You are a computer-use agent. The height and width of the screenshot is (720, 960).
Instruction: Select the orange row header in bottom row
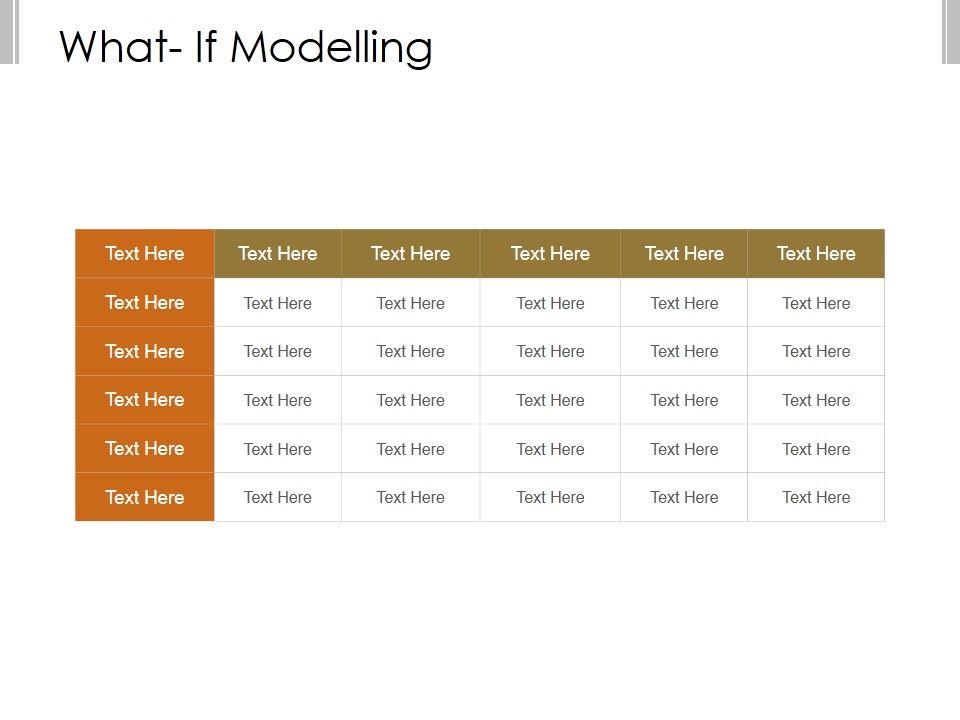145,497
